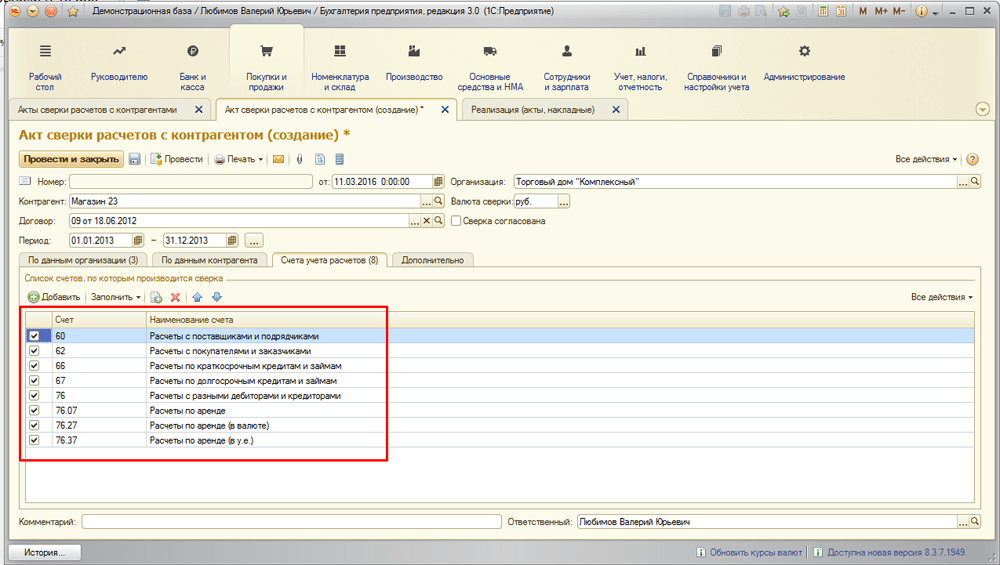Move account row up with blue arrow
The image size is (1000, 565).
click(197, 297)
